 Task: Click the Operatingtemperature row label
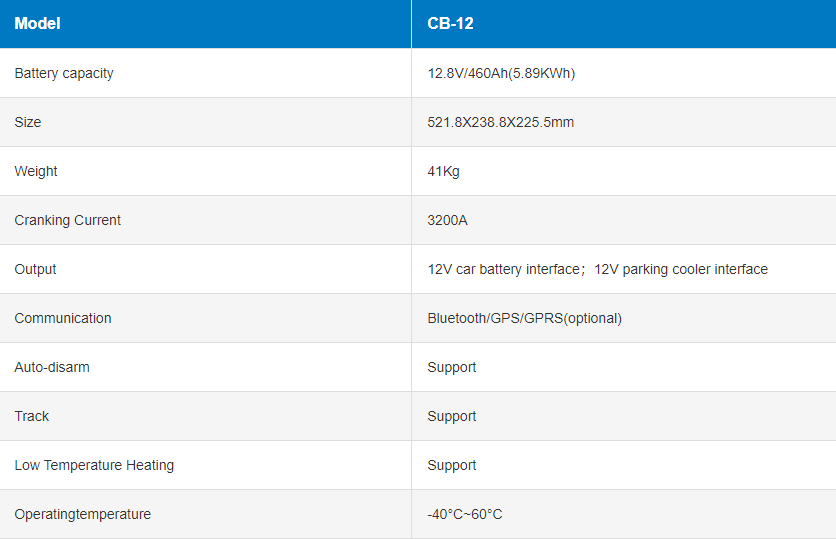pos(83,514)
